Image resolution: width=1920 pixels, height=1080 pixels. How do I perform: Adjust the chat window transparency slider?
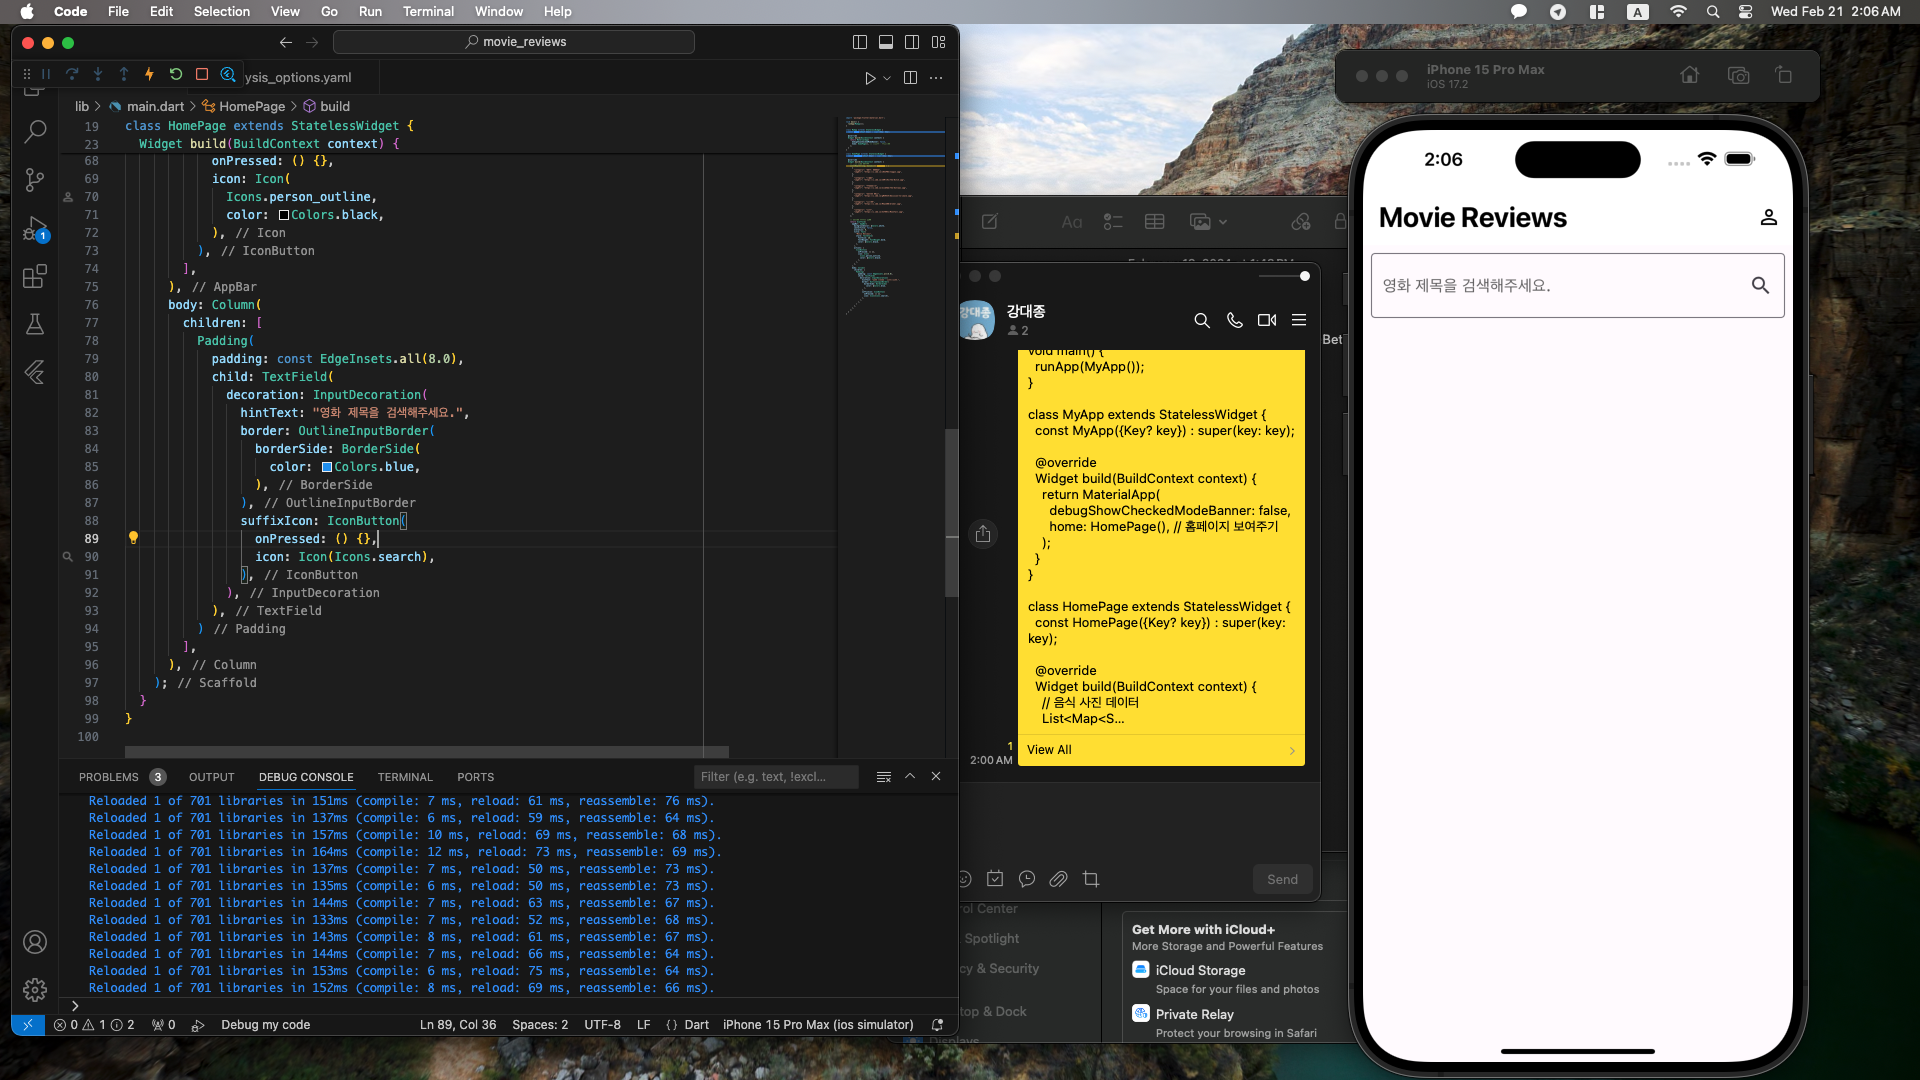pos(1284,276)
